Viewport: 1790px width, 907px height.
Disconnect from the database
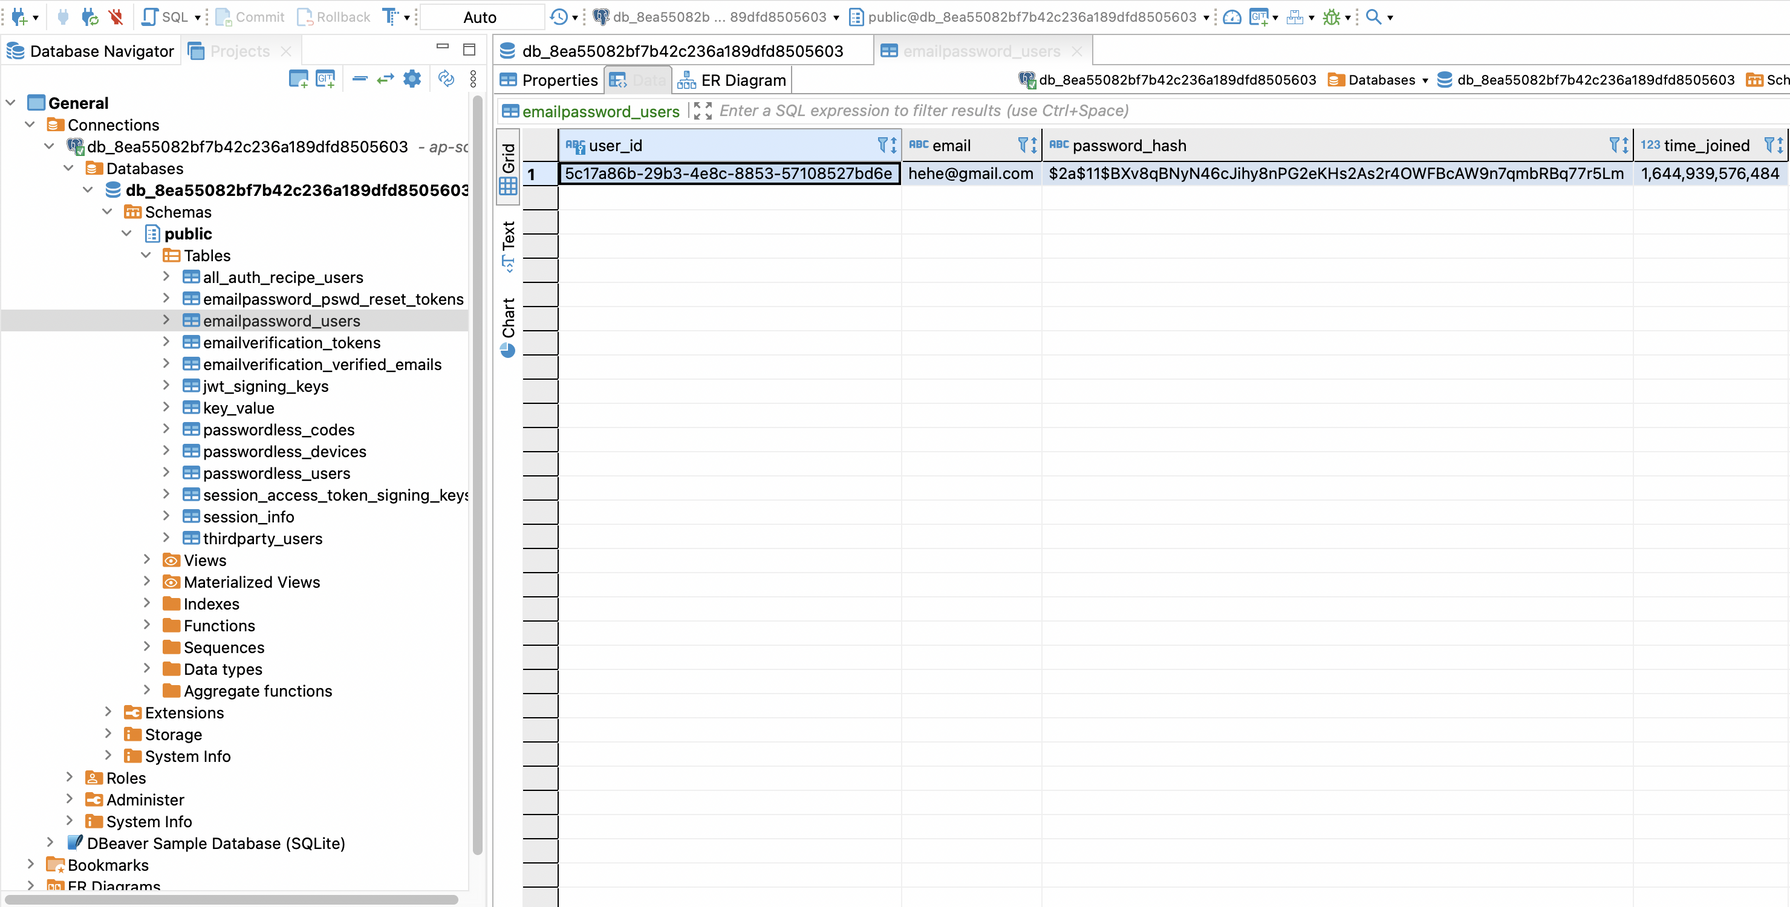[114, 16]
